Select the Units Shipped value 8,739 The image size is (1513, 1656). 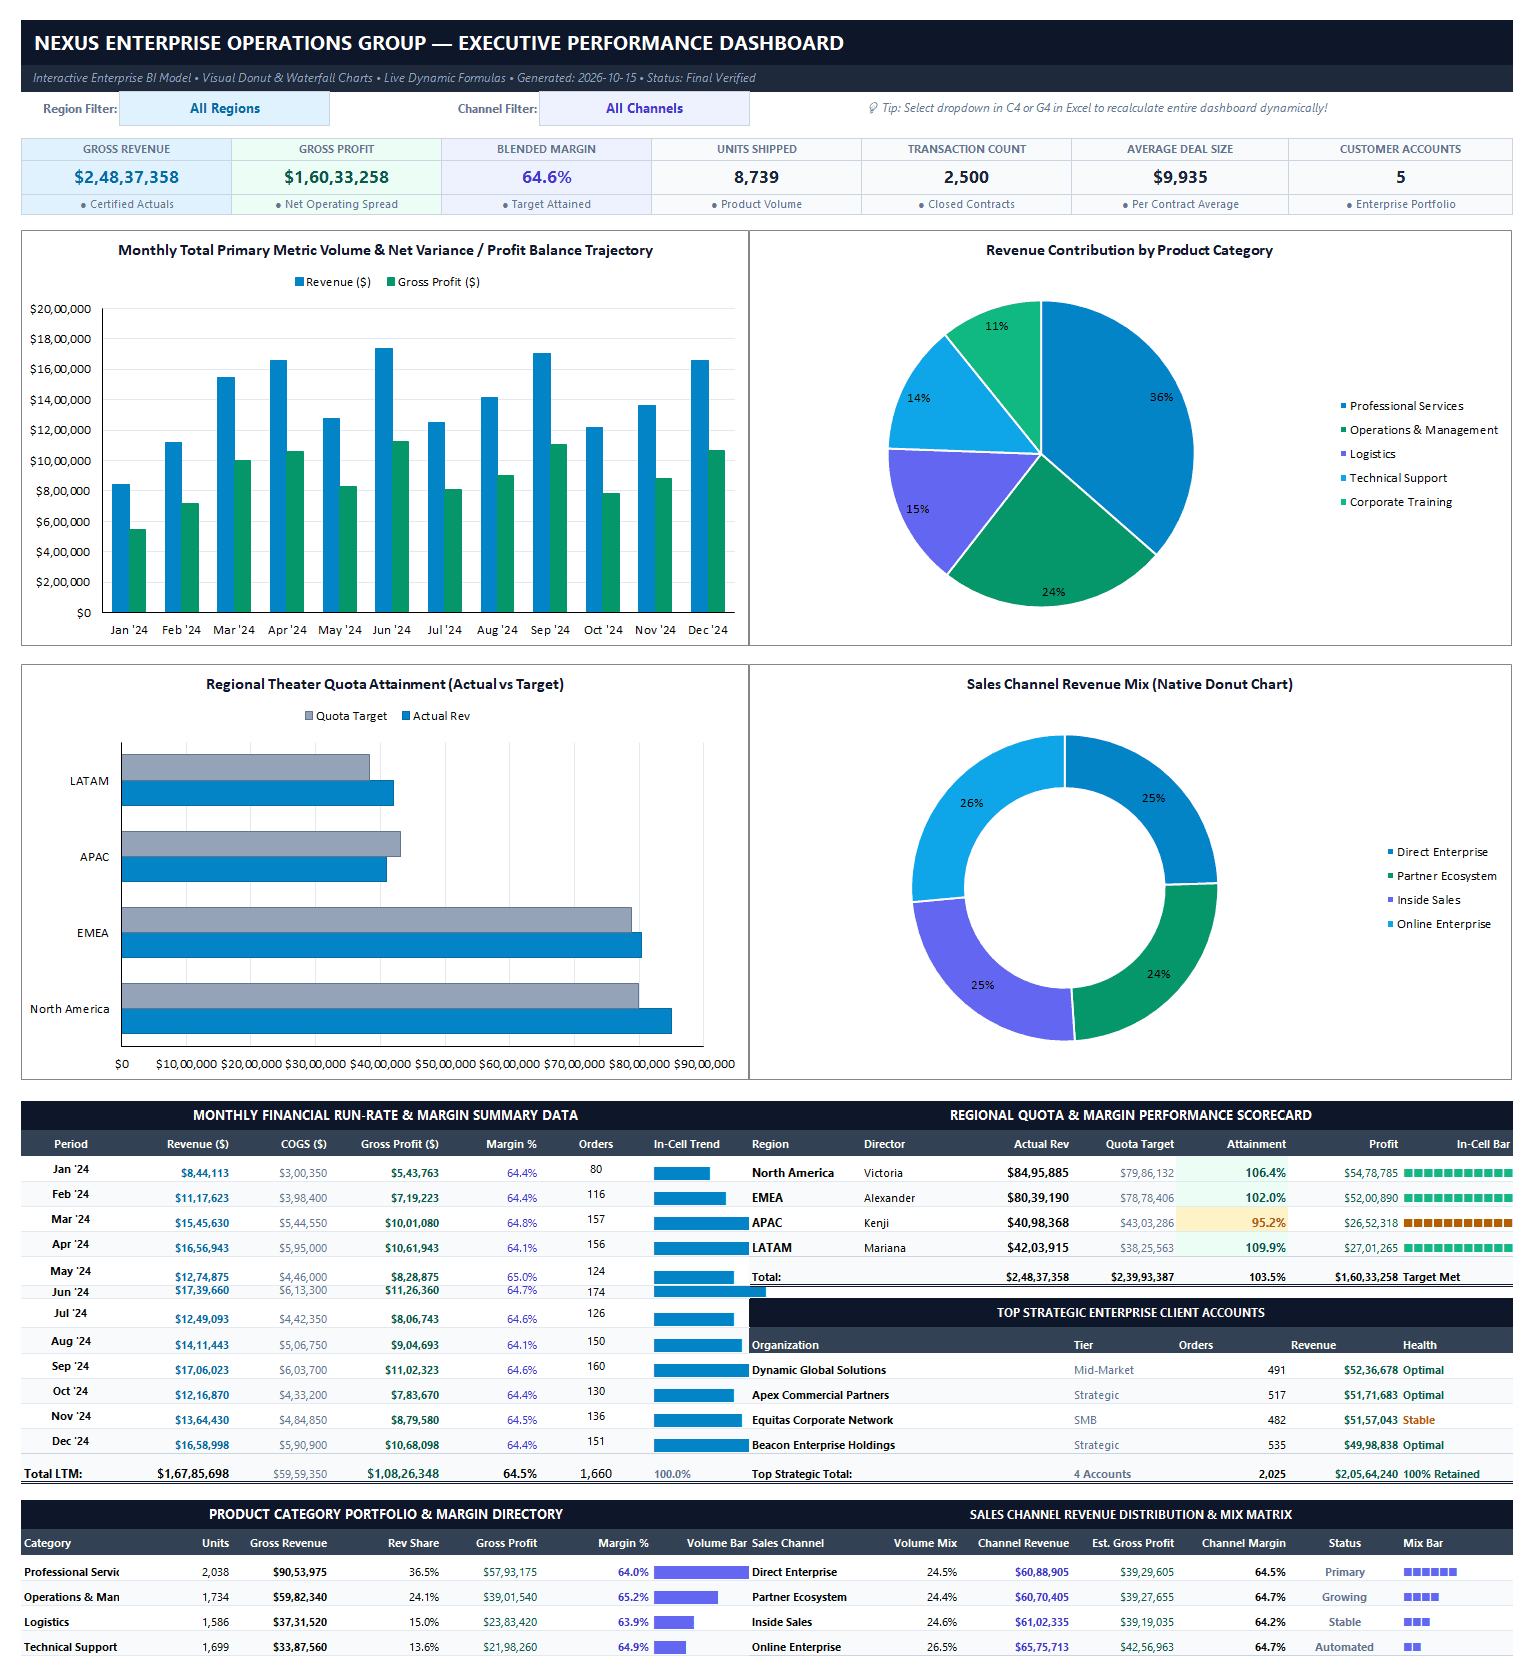point(756,177)
